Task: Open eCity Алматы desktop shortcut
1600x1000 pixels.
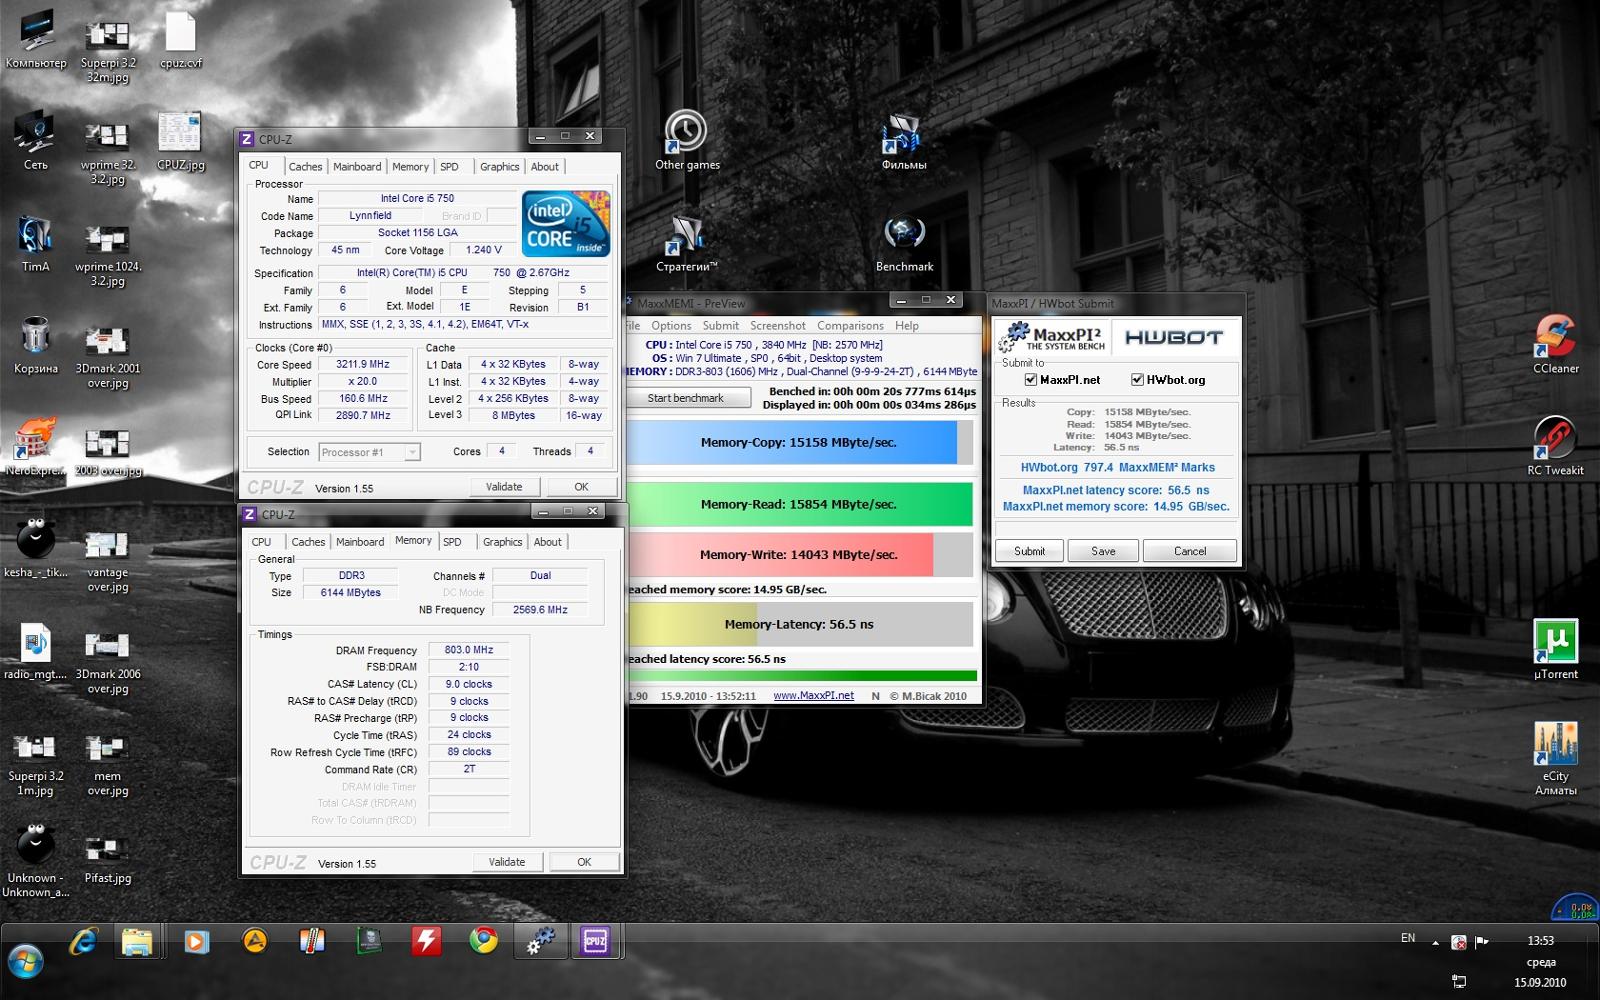Action: [1555, 757]
